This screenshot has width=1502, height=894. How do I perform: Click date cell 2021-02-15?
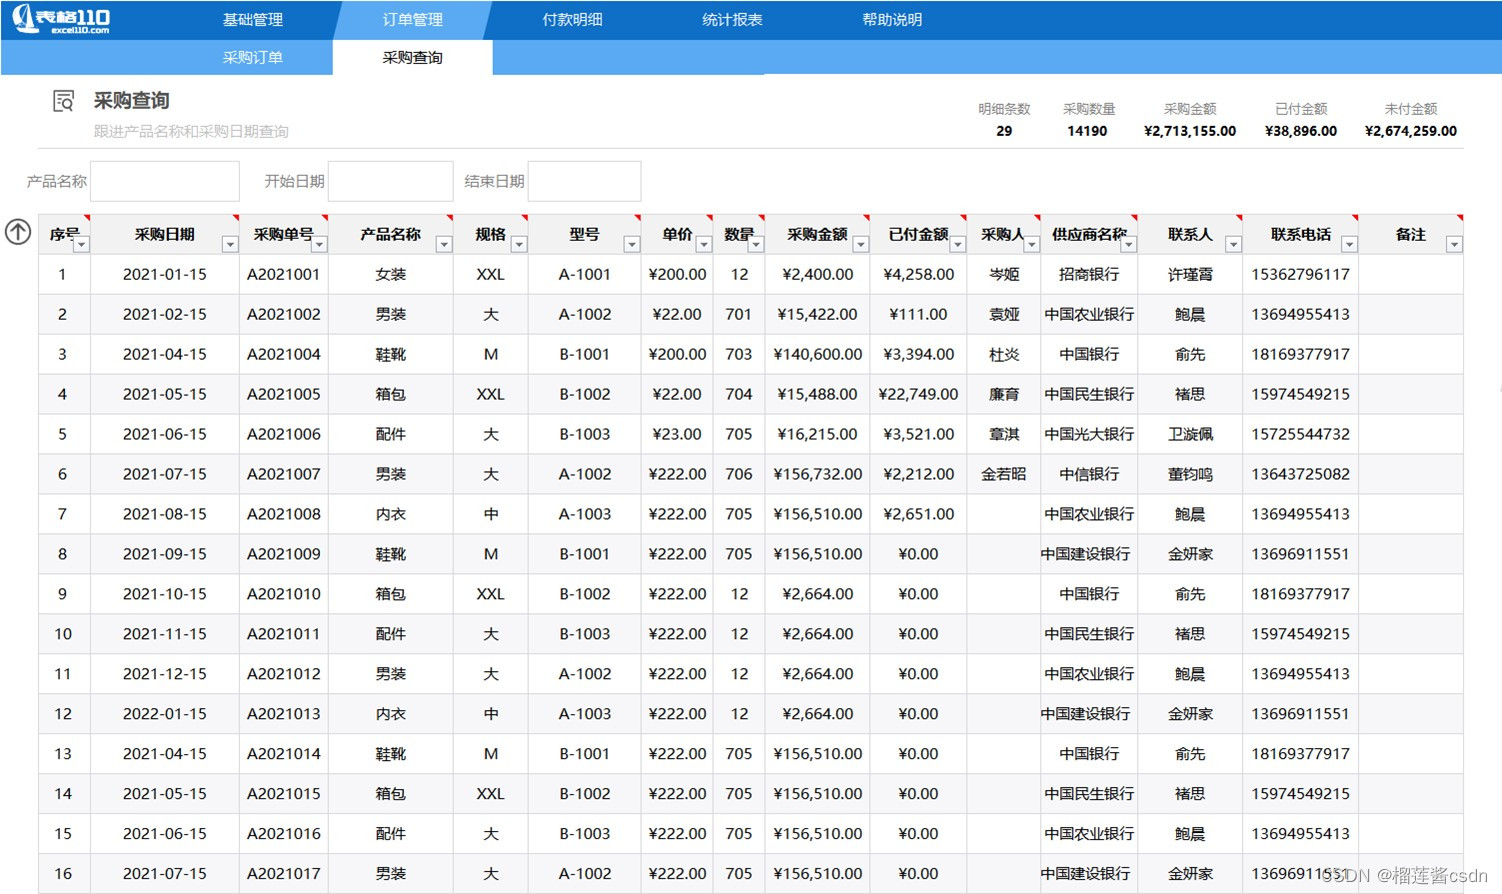pyautogui.click(x=165, y=314)
